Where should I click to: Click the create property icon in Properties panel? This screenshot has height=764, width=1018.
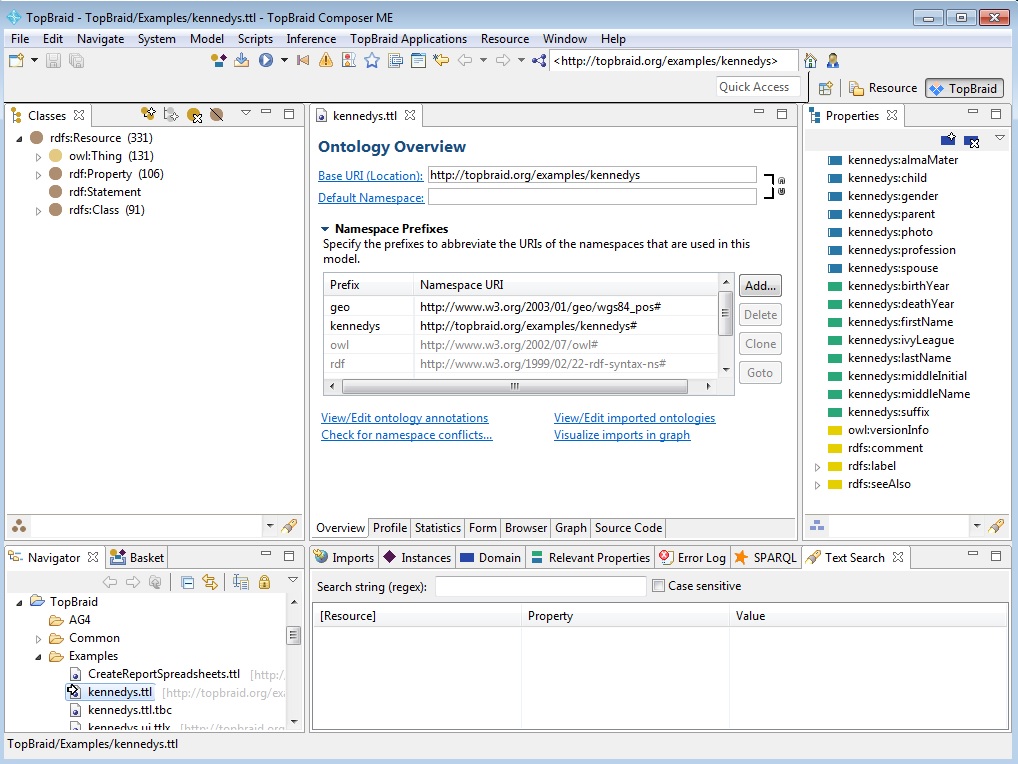tap(948, 139)
